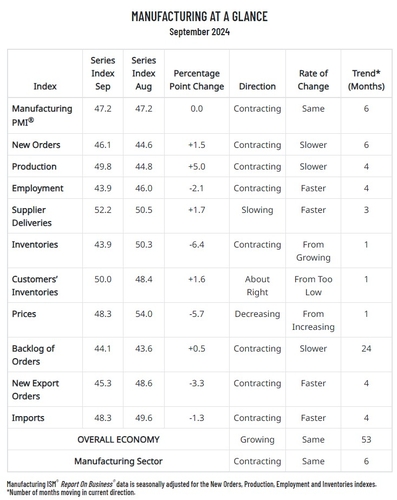This screenshot has width=397, height=500.
Task: Select the Trend* (Months) column header
Action: tap(366, 80)
